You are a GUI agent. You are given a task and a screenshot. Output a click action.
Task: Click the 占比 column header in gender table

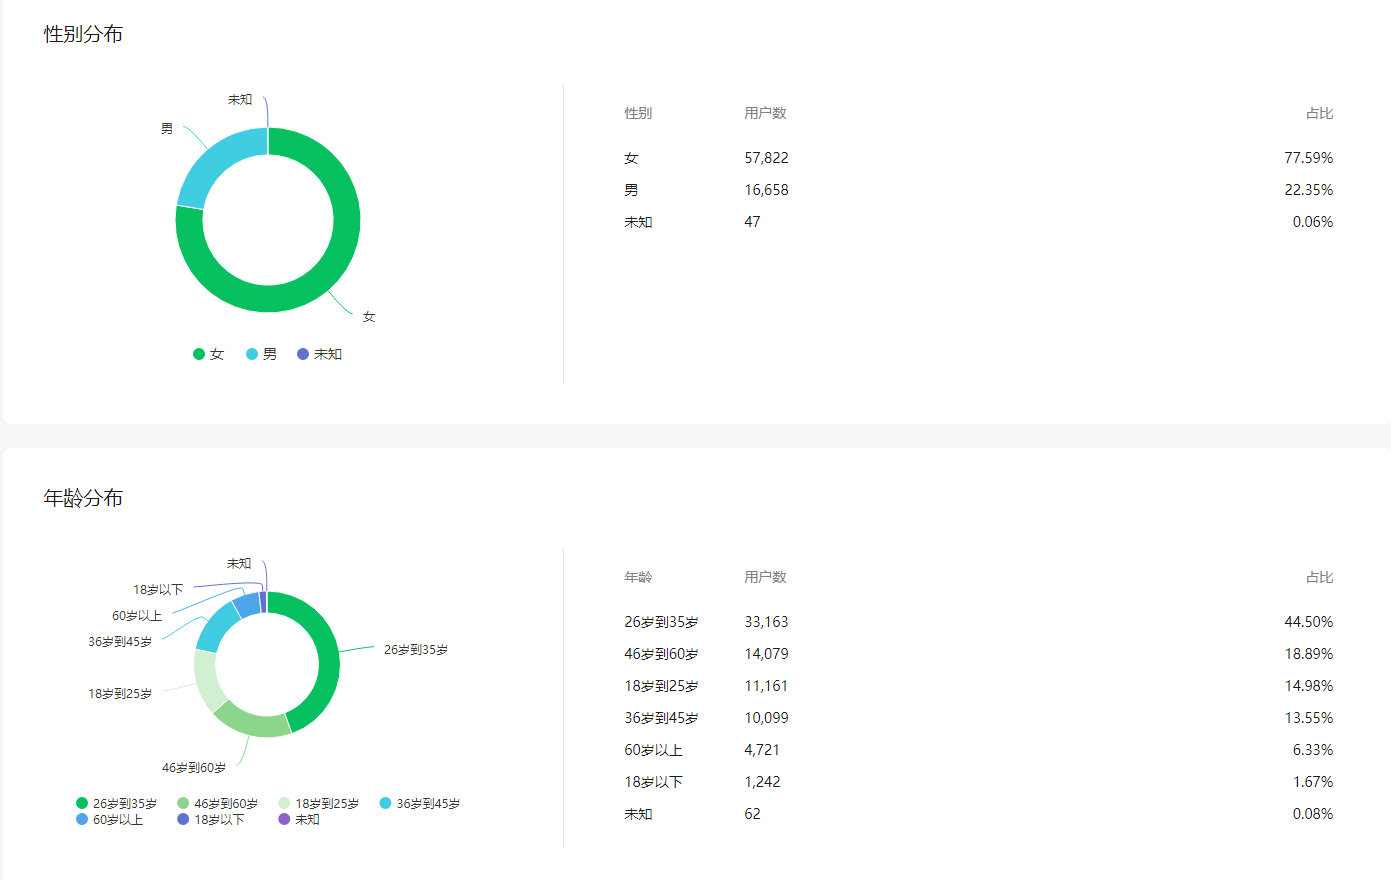[1320, 113]
